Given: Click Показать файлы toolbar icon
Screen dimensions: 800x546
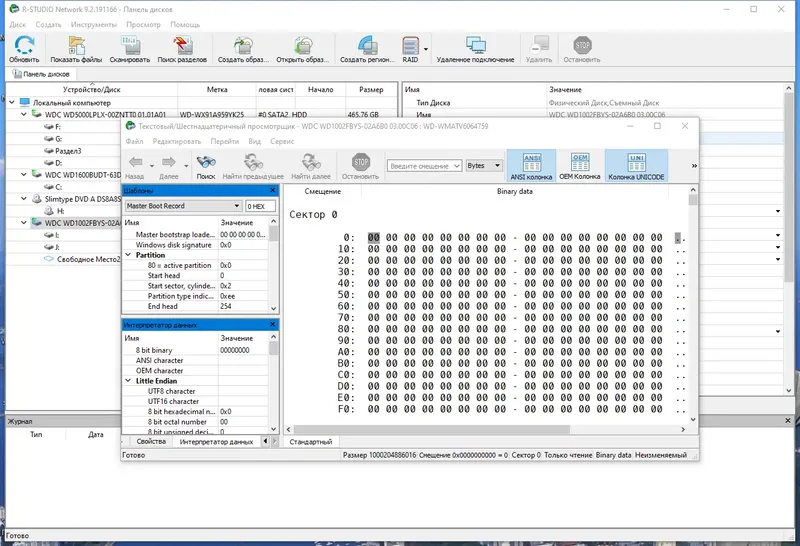Looking at the screenshot, I should click(x=77, y=45).
